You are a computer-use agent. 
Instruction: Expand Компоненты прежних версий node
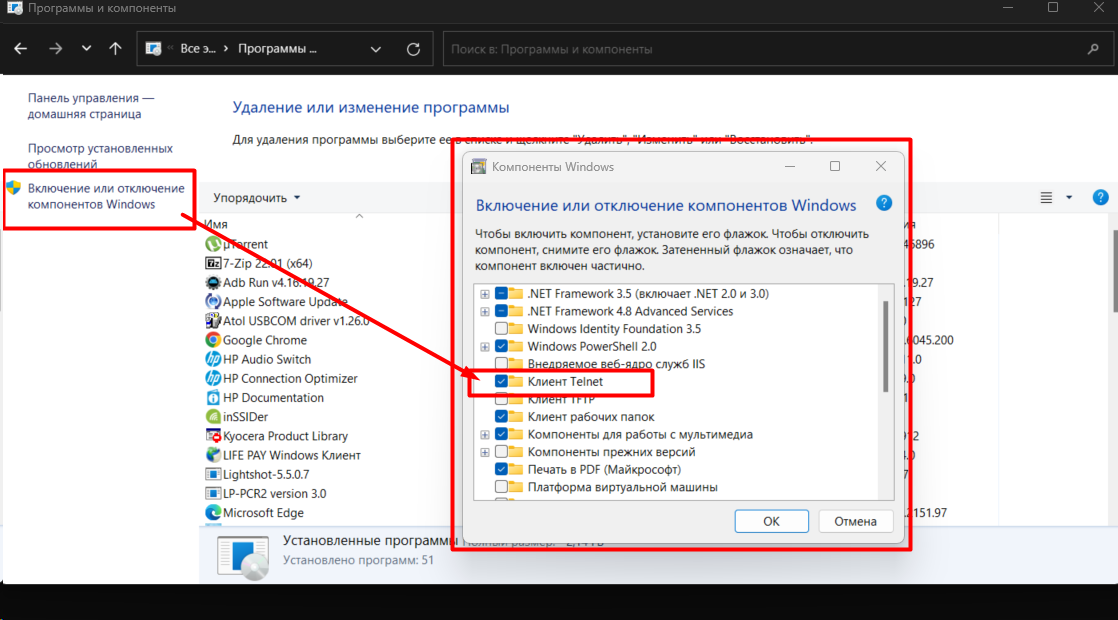pos(485,453)
